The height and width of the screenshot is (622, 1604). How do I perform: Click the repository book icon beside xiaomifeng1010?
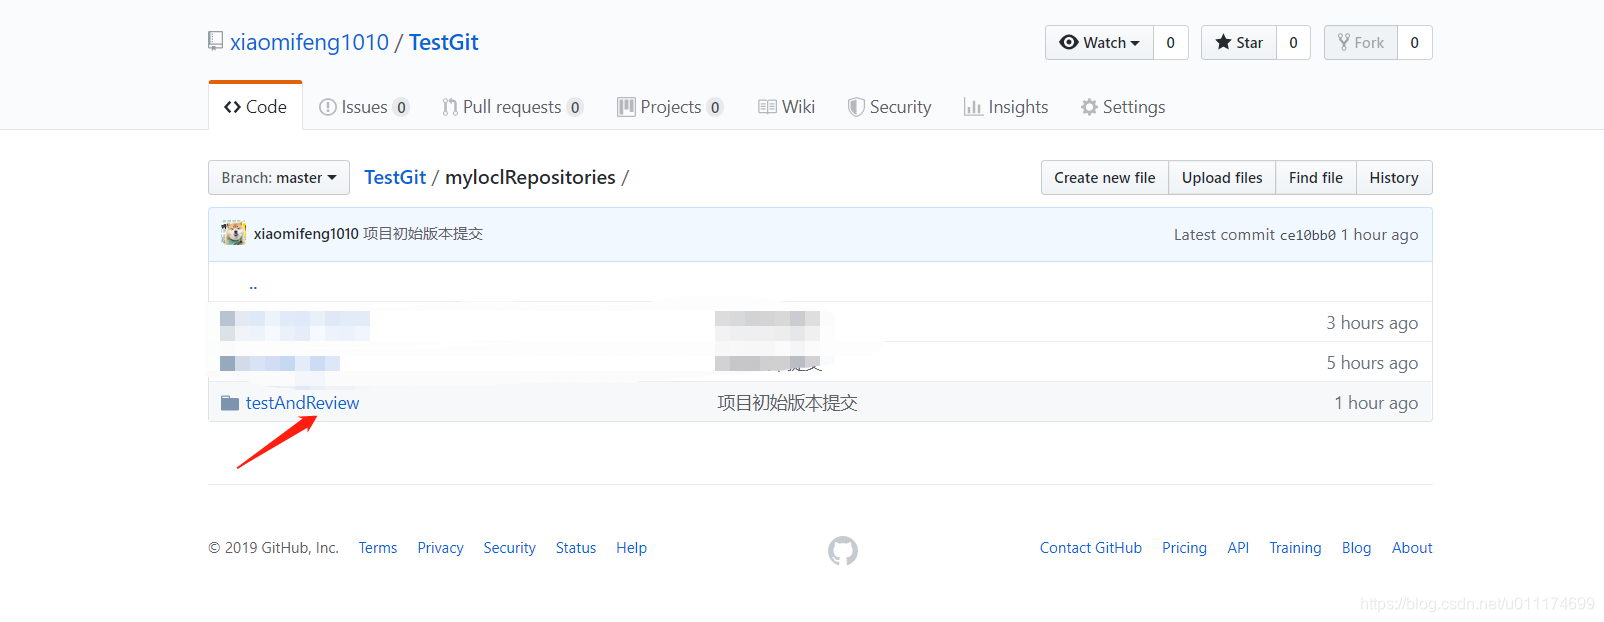215,41
